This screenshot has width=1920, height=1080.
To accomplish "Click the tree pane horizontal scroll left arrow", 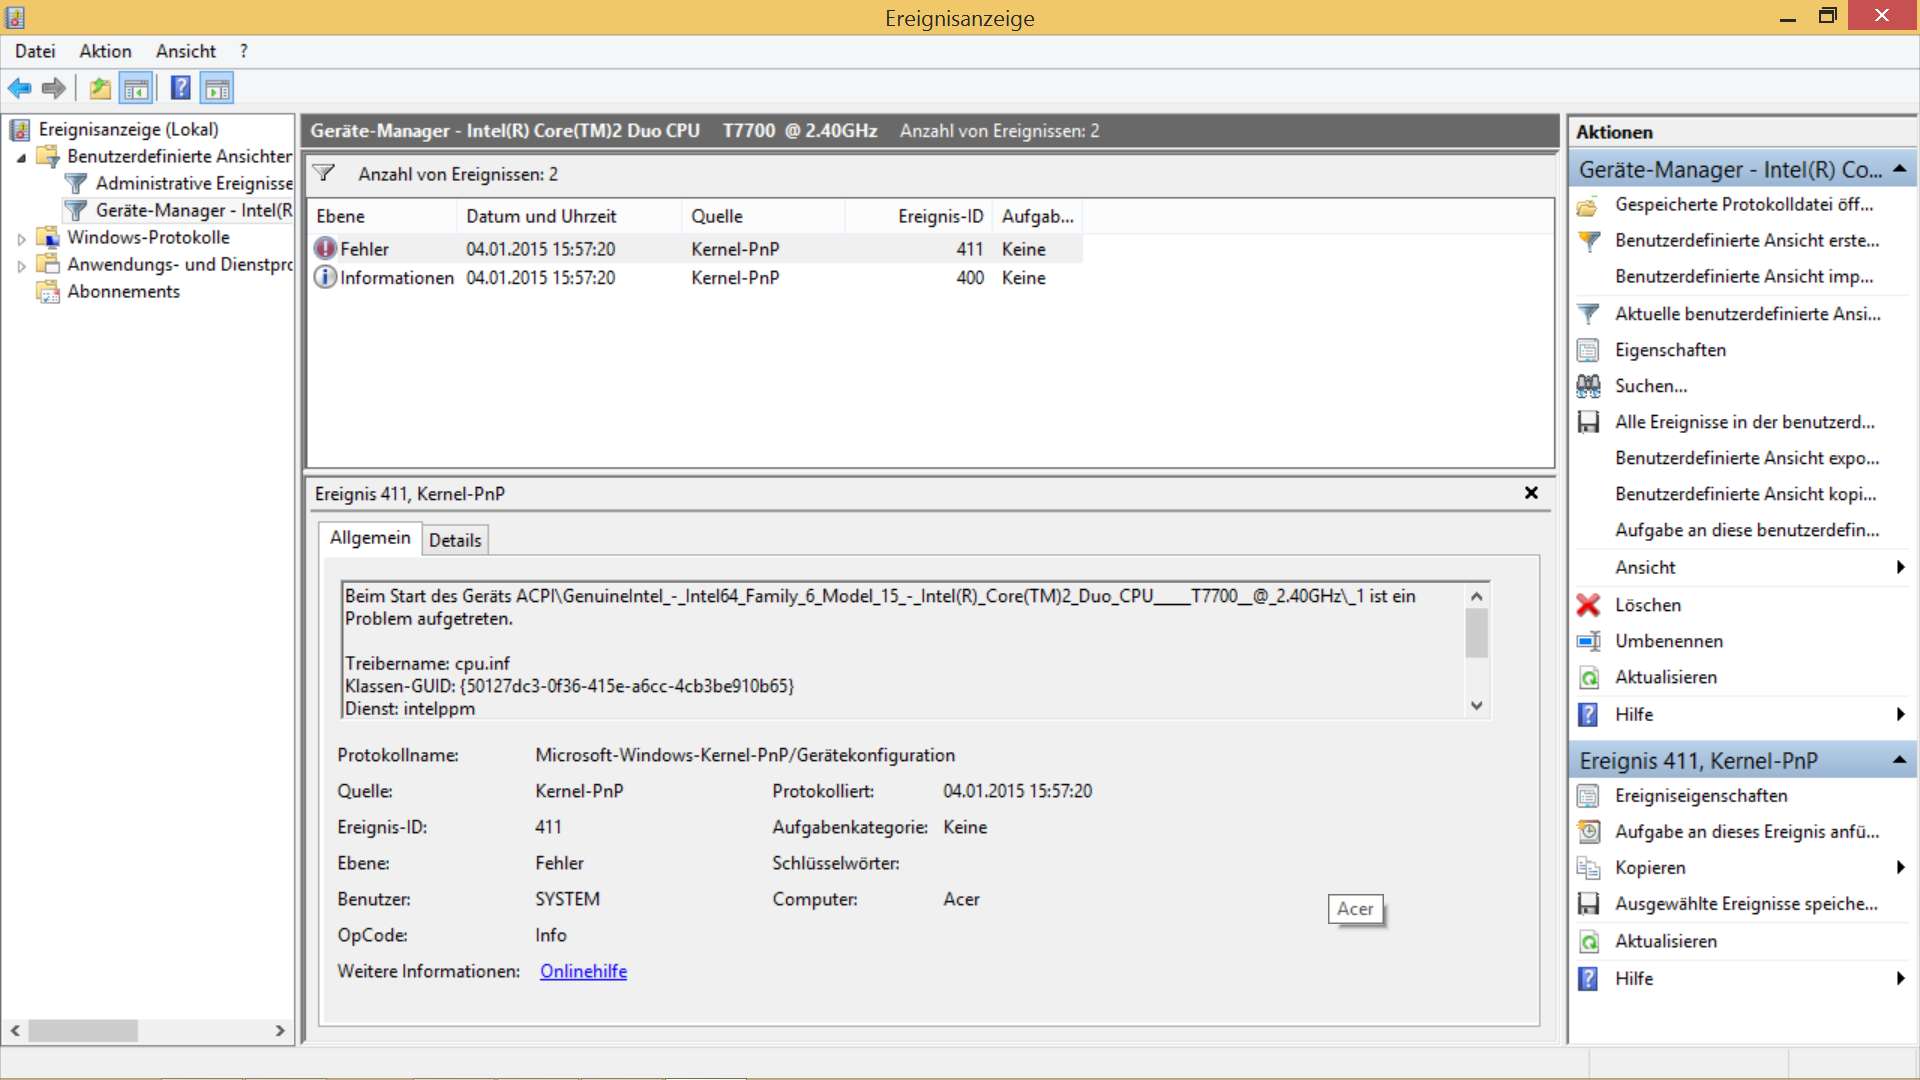I will coord(15,1030).
